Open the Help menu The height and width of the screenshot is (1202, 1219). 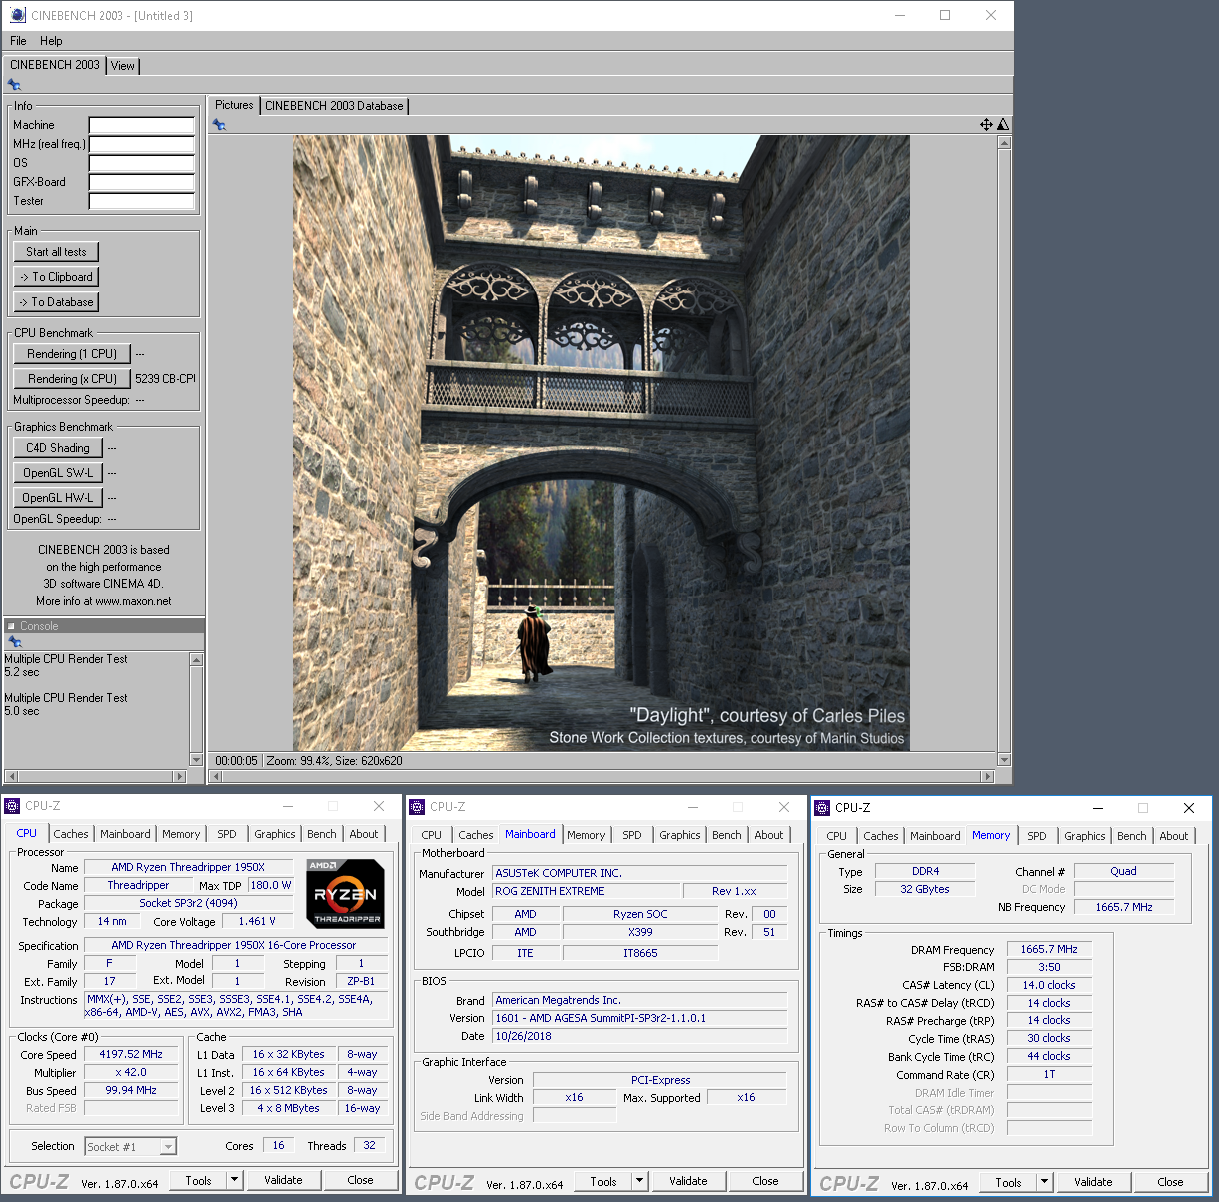tap(51, 41)
